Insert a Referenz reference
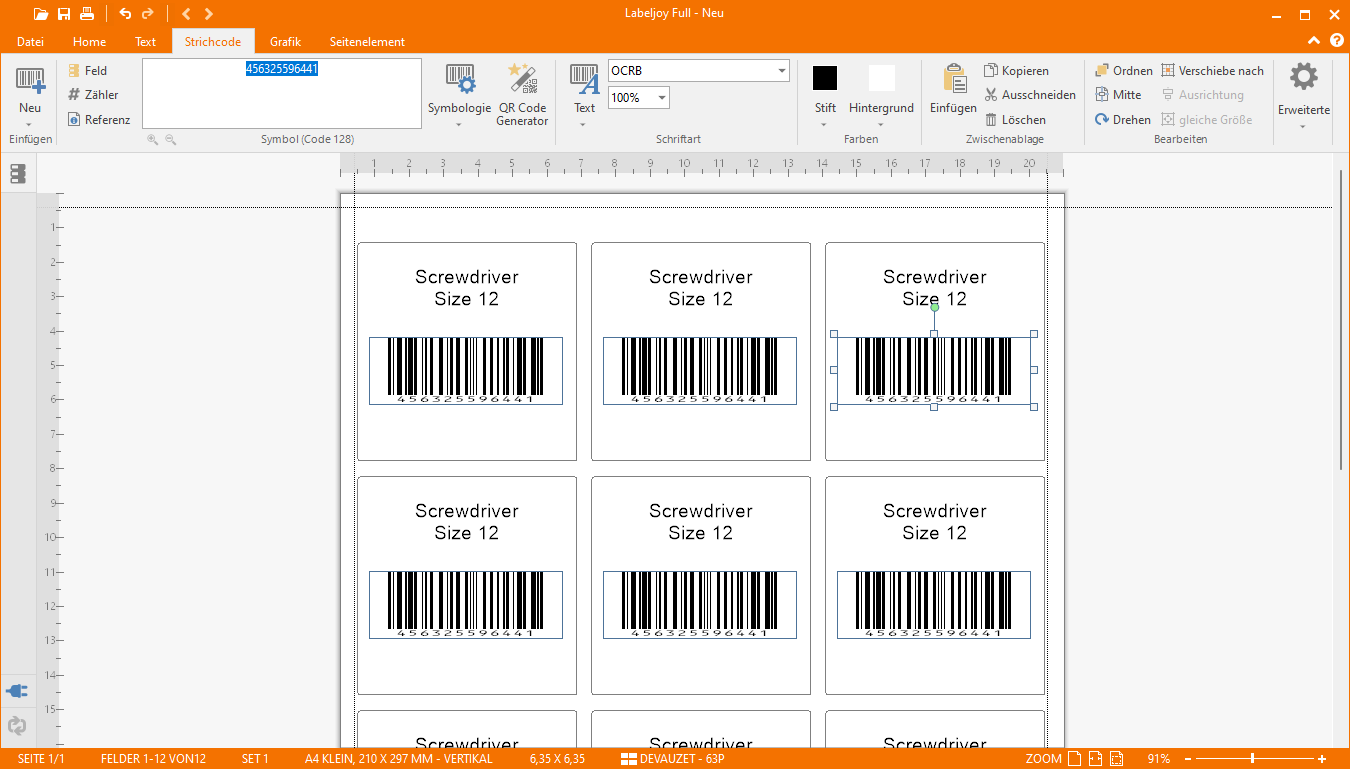1350x769 pixels. 99,120
